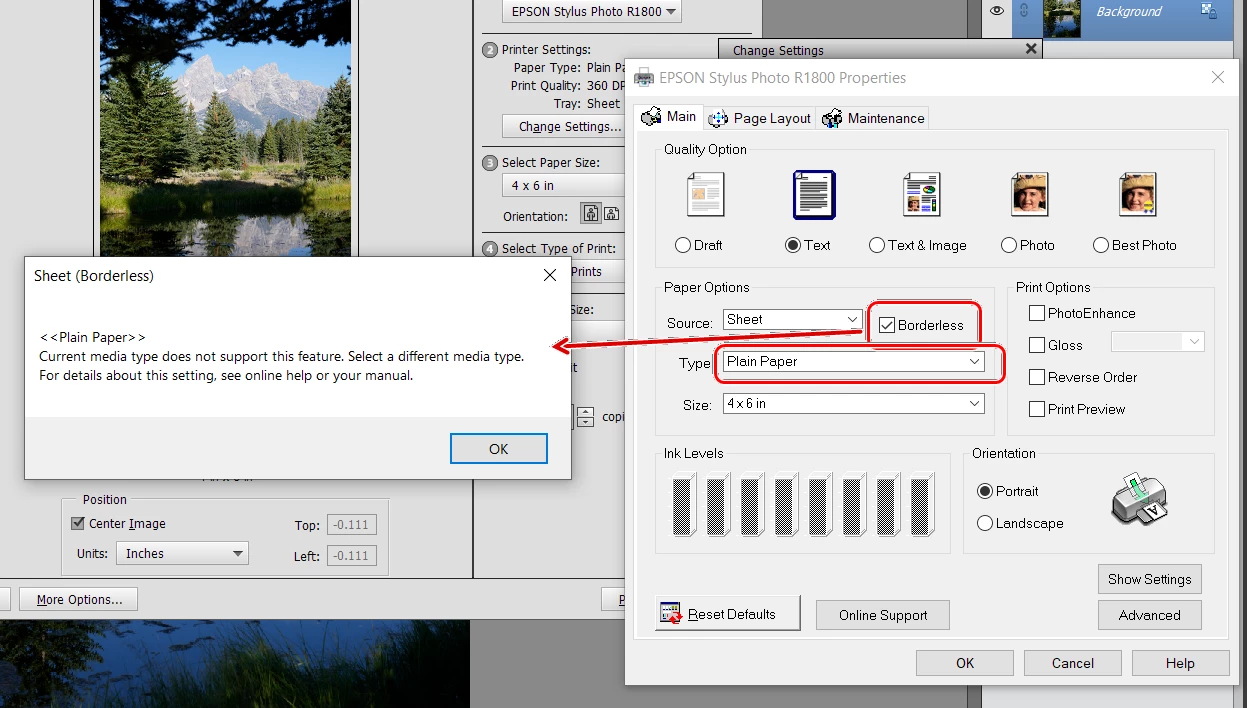1247x708 pixels.
Task: Select the Best Photo radio button
Action: (1101, 245)
